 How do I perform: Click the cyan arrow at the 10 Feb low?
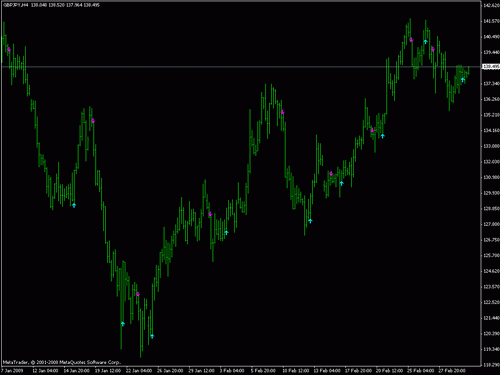[x=310, y=221]
